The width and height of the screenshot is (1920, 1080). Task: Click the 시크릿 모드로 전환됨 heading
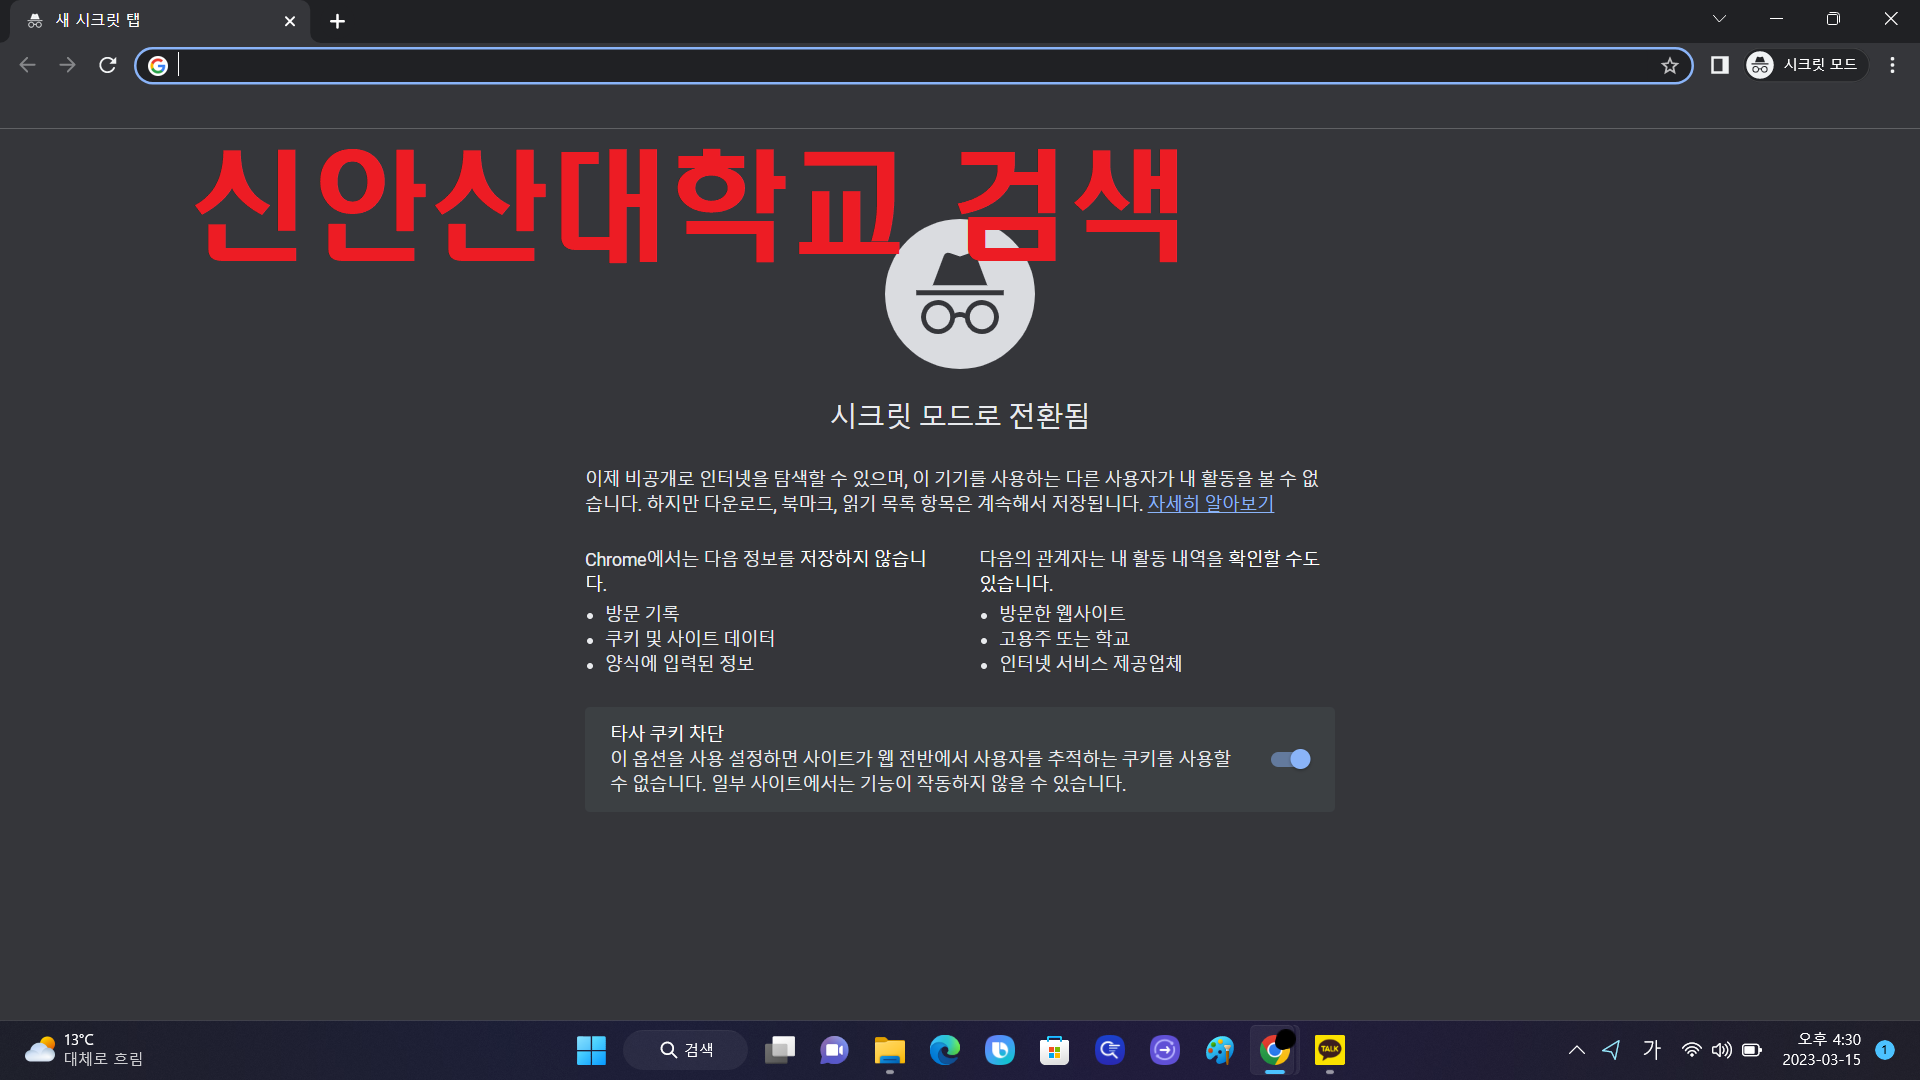[960, 415]
